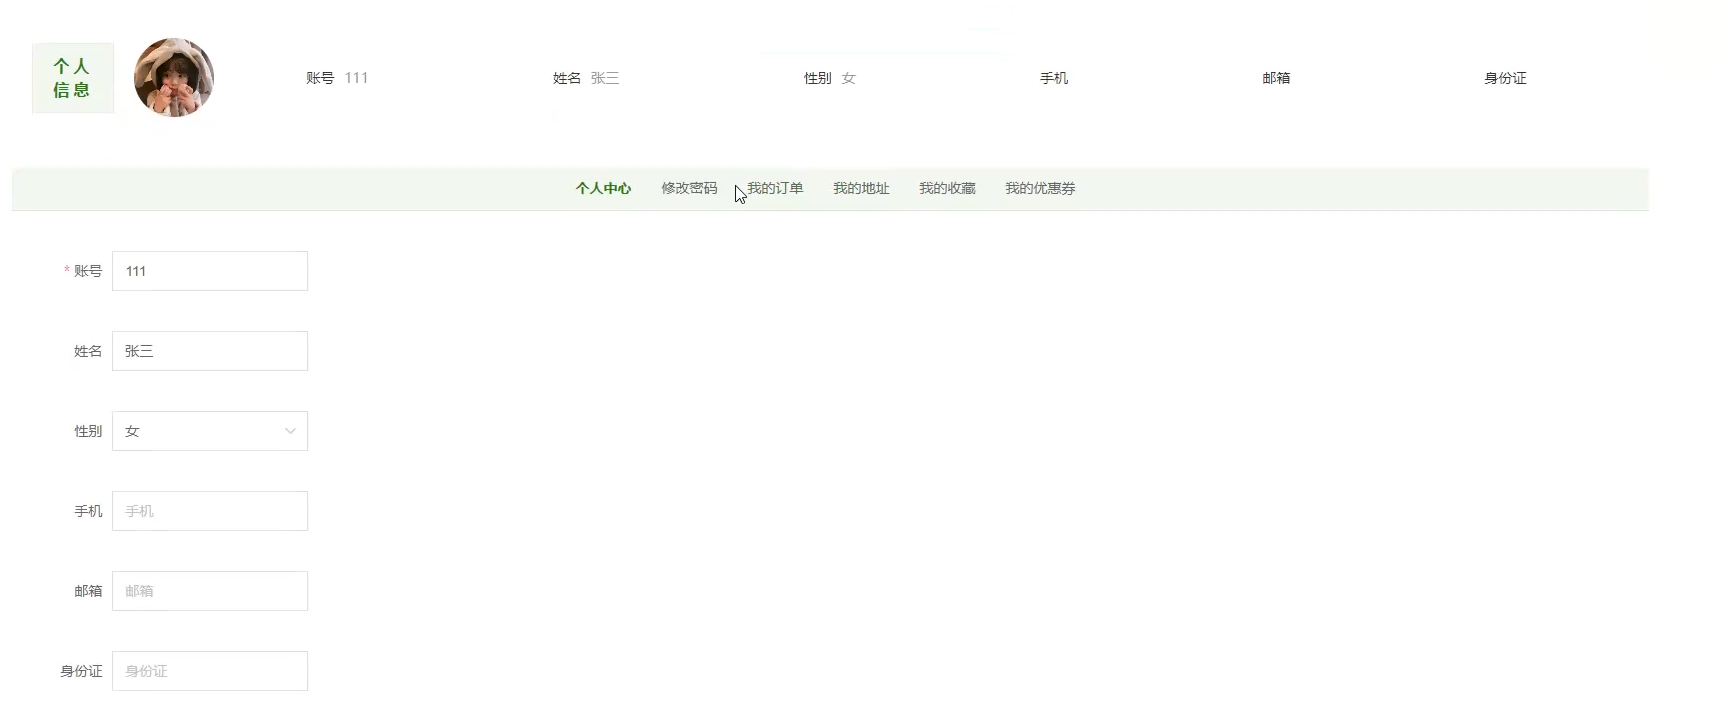Screen dimensions: 1722x706
Task: Click the round user avatar photo
Action: [174, 78]
